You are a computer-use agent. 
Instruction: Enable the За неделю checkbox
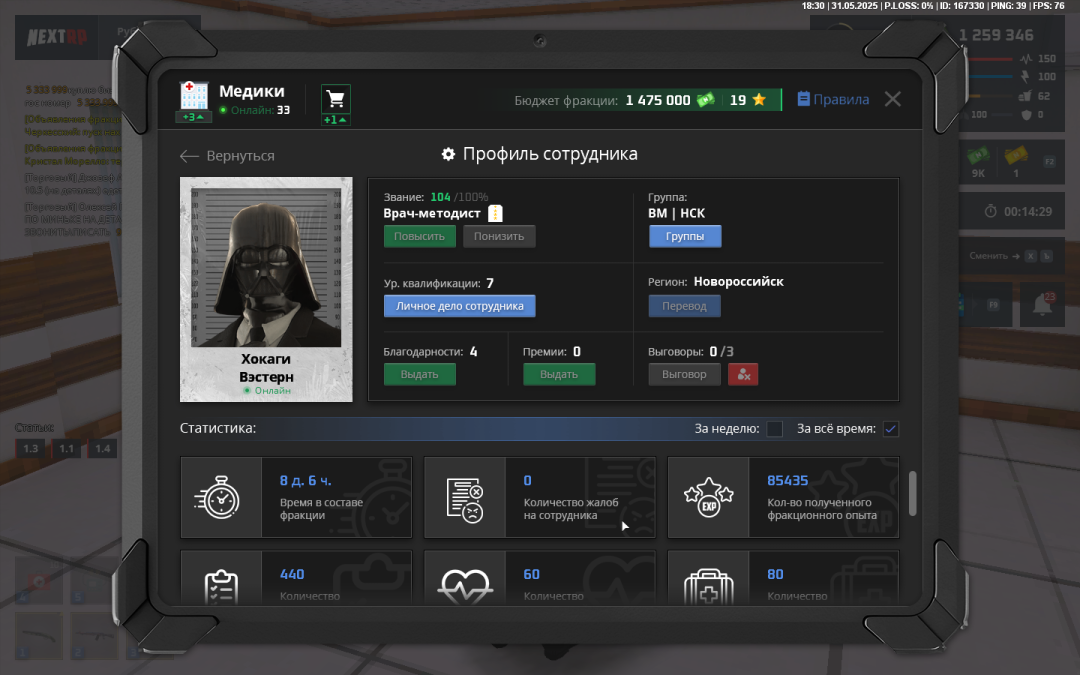click(x=774, y=429)
